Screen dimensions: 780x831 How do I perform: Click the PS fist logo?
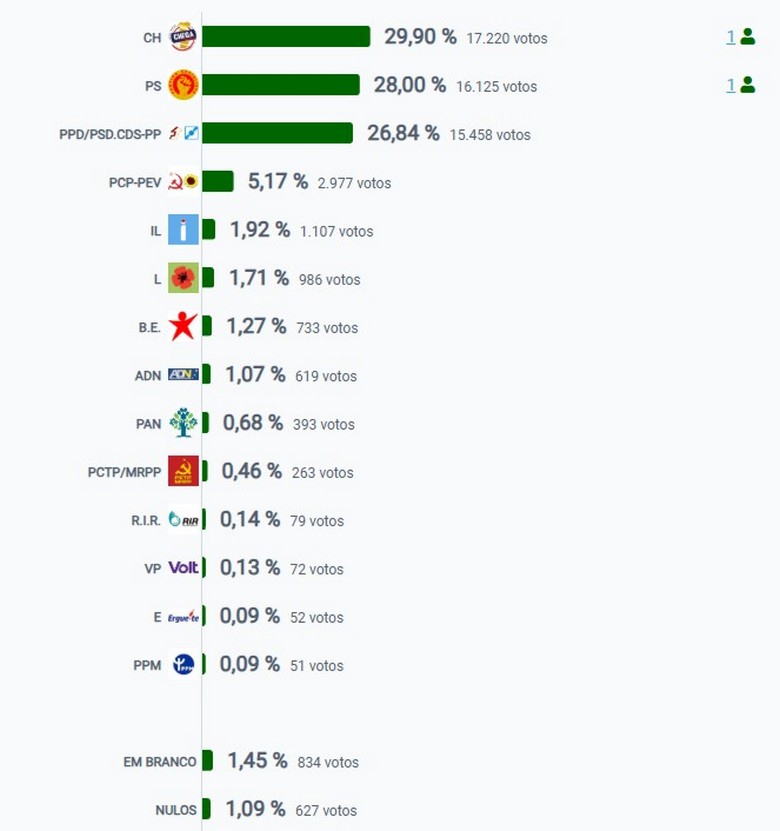(183, 85)
